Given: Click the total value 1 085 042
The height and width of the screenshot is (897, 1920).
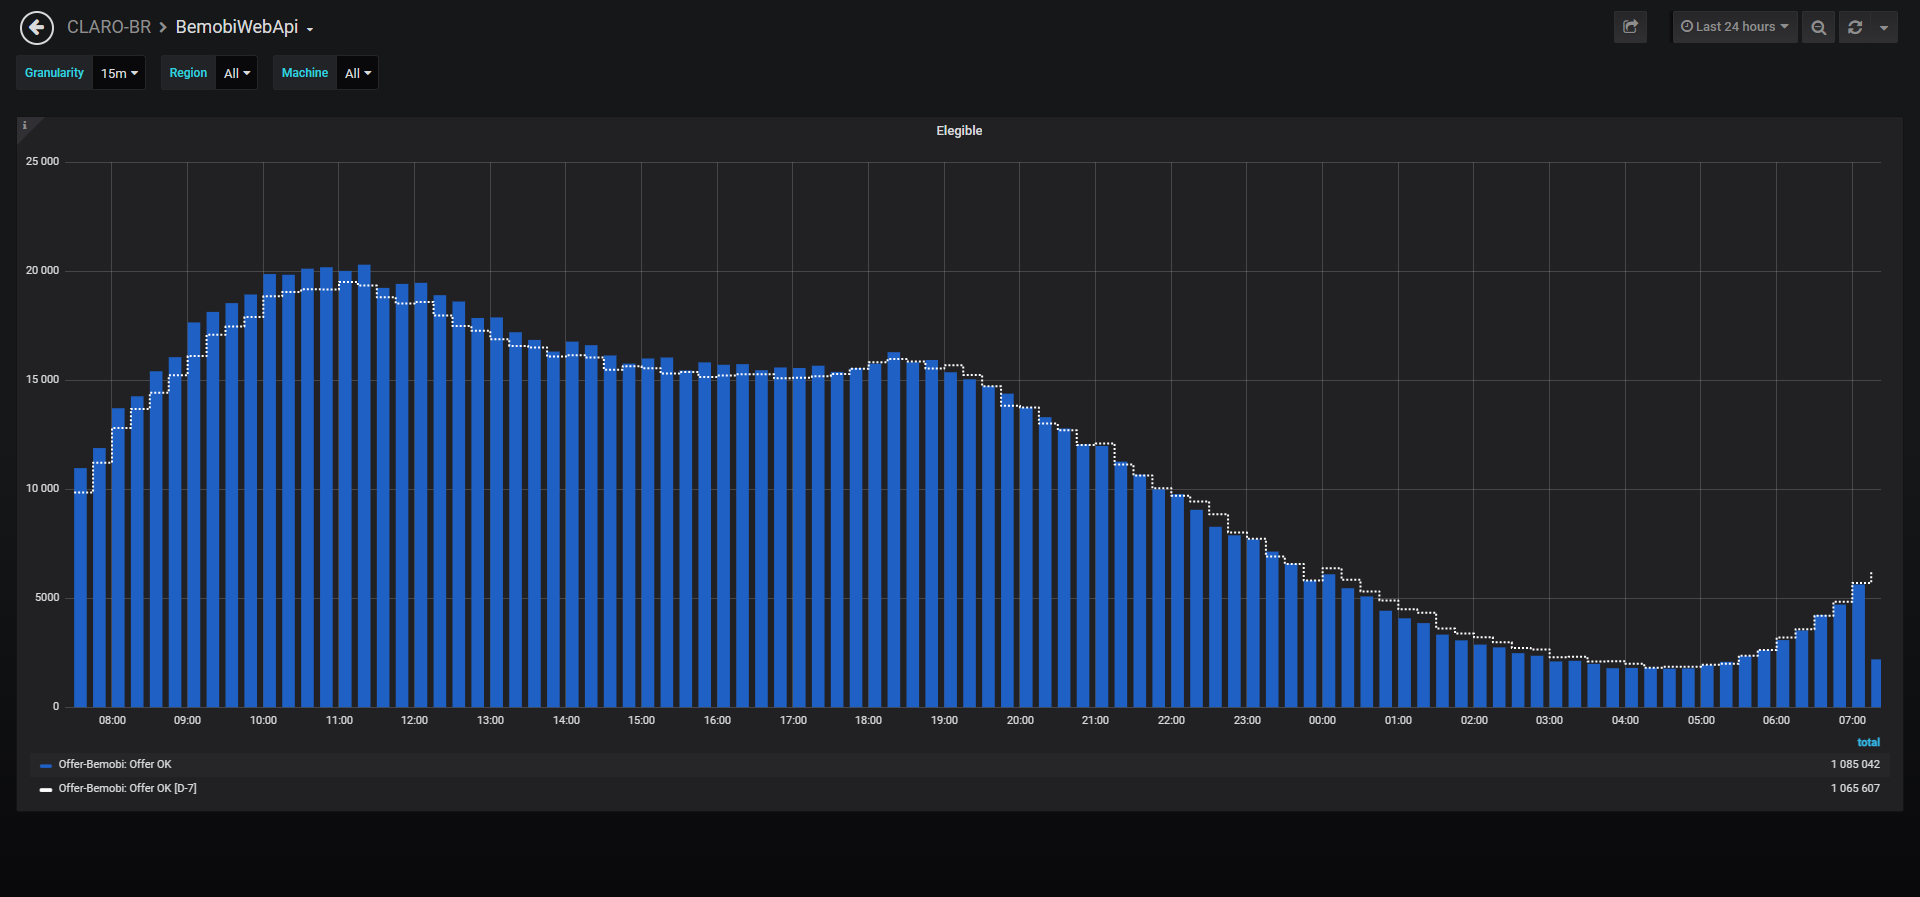Looking at the screenshot, I should pyautogui.click(x=1855, y=764).
